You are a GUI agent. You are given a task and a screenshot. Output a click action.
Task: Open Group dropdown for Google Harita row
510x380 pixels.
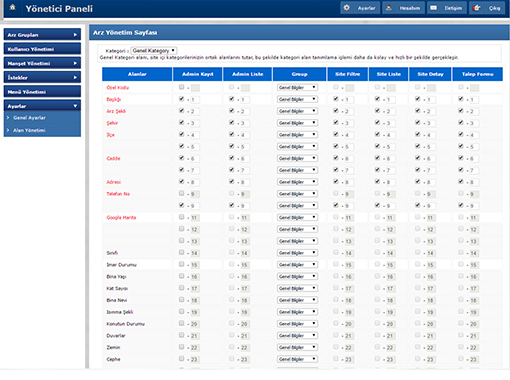click(x=297, y=217)
